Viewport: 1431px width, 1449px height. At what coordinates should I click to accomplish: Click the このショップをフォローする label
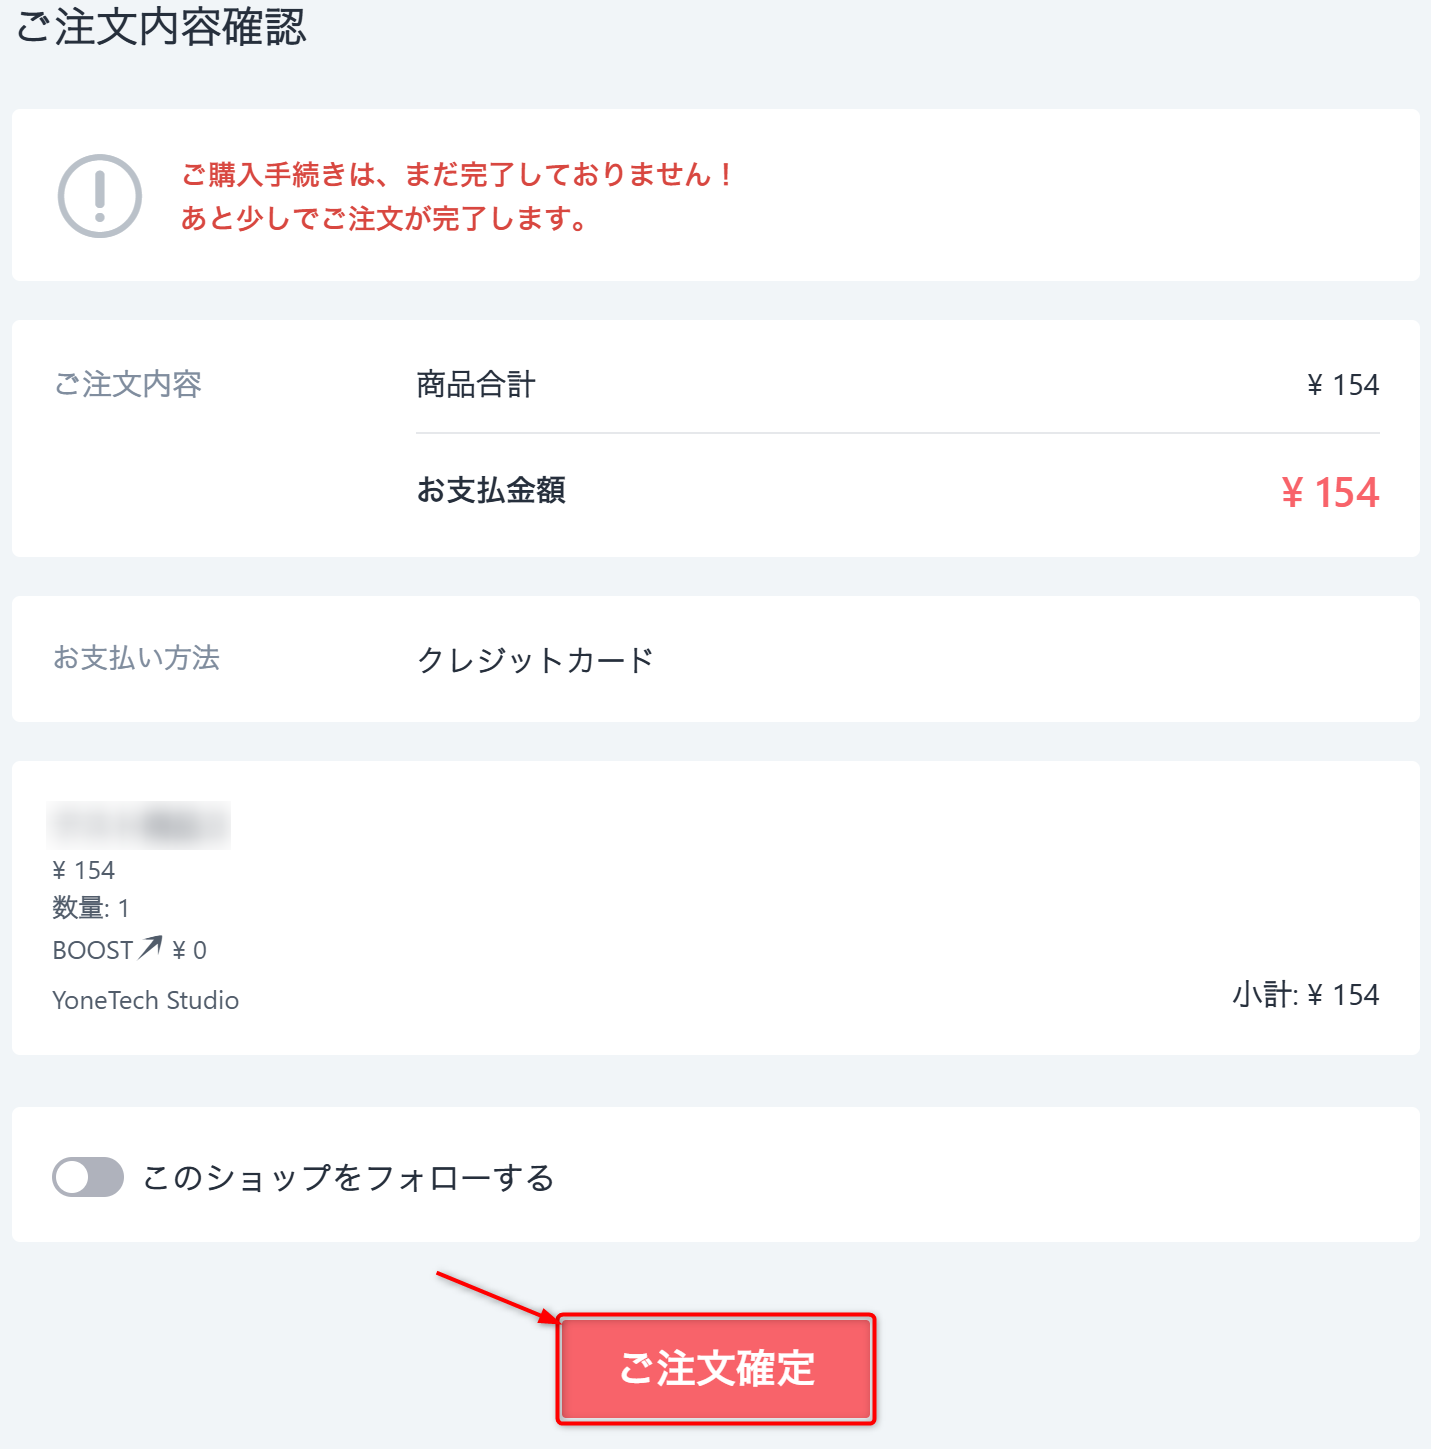click(x=348, y=1178)
